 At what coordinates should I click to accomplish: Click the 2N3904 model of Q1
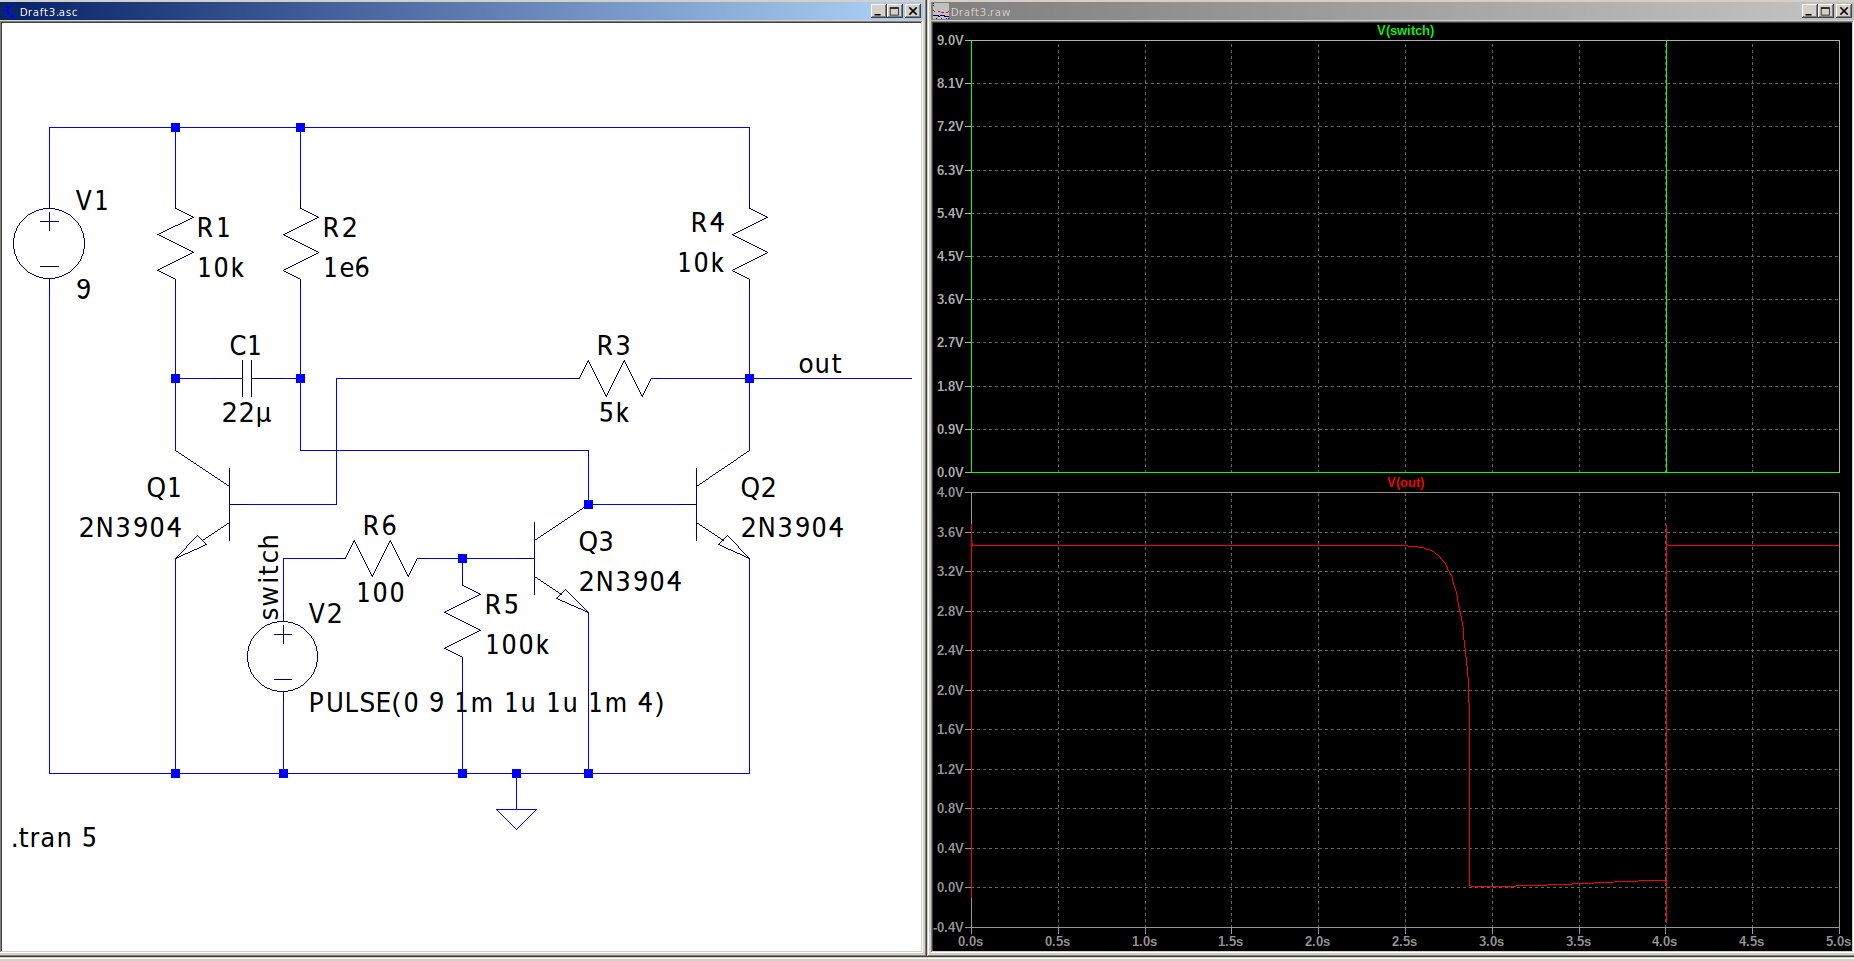tap(131, 528)
